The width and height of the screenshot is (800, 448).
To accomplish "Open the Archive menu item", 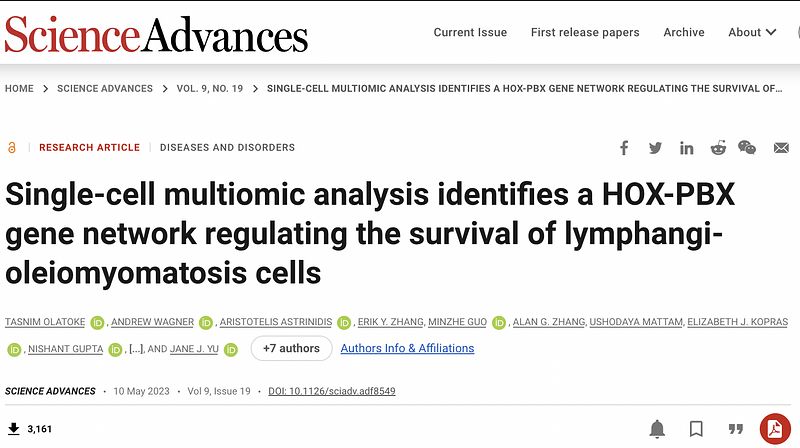I will point(684,32).
